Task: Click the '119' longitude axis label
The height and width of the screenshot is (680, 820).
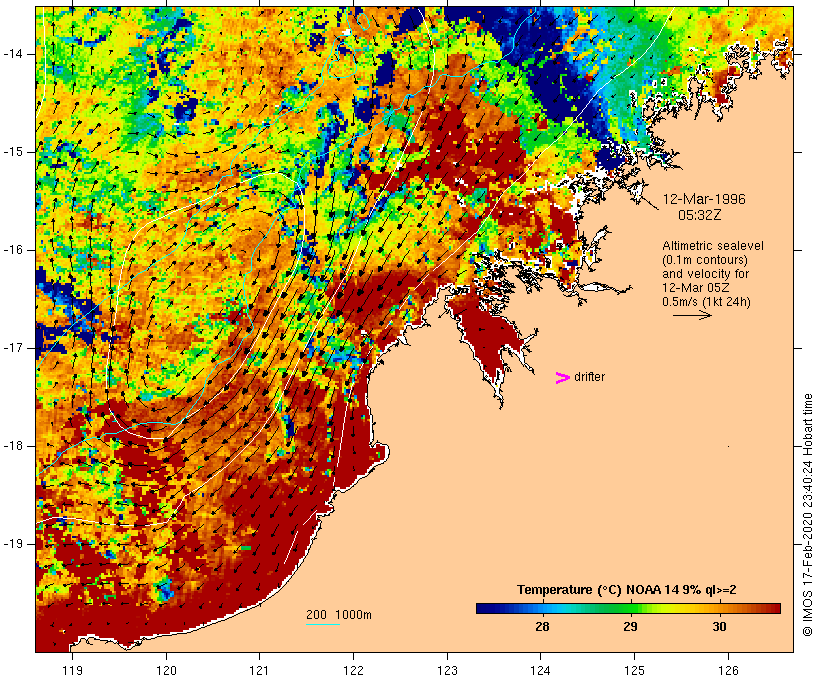Action: (72, 670)
